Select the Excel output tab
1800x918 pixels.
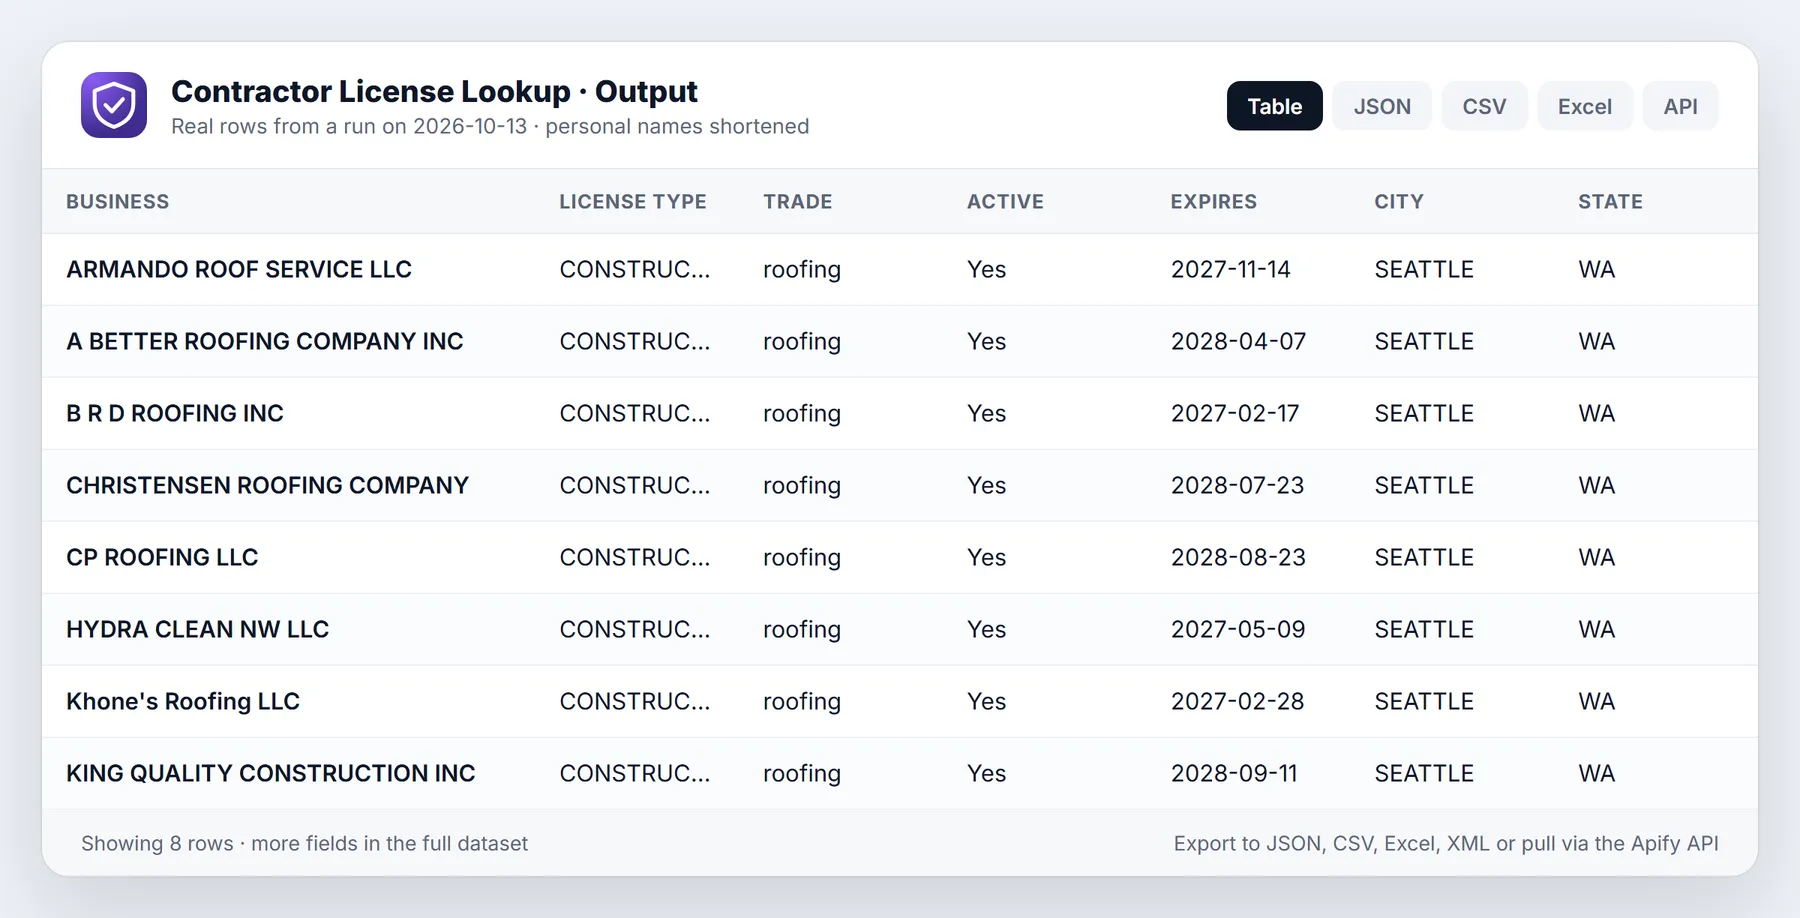point(1585,106)
